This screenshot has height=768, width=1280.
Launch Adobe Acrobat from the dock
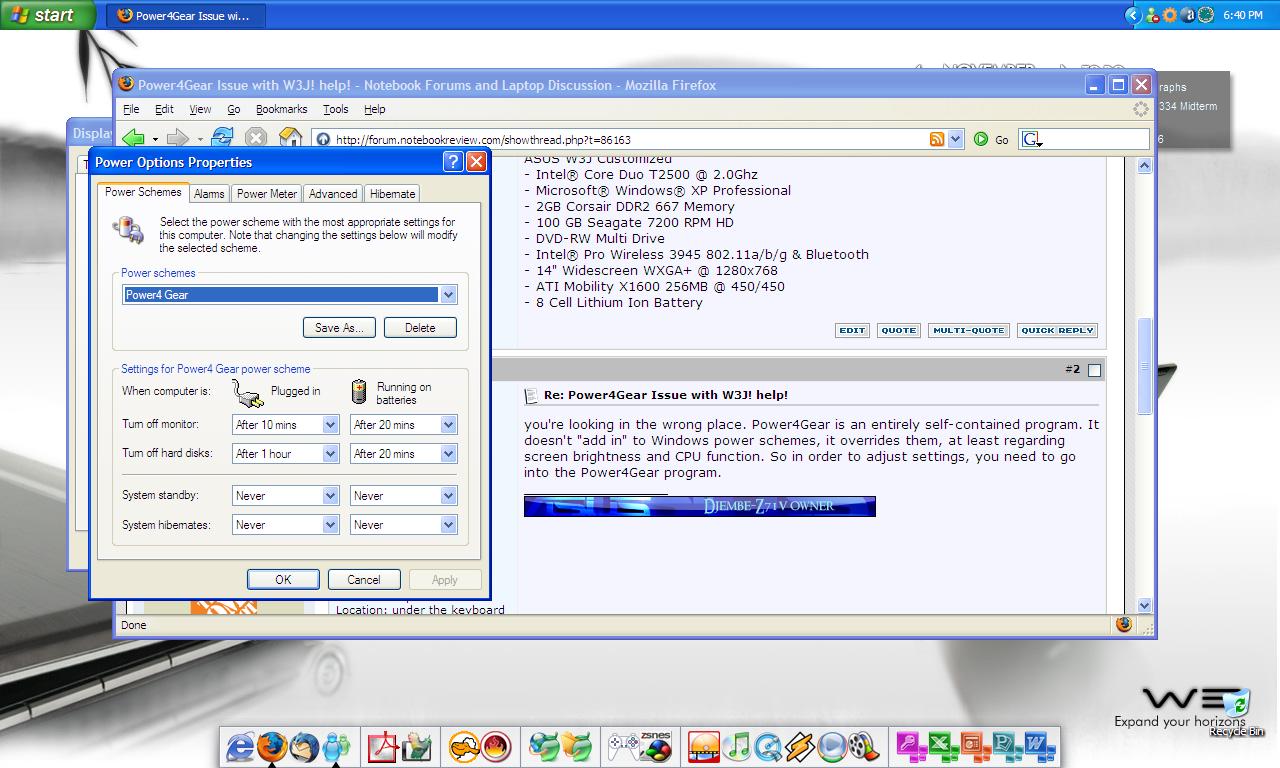(383, 746)
